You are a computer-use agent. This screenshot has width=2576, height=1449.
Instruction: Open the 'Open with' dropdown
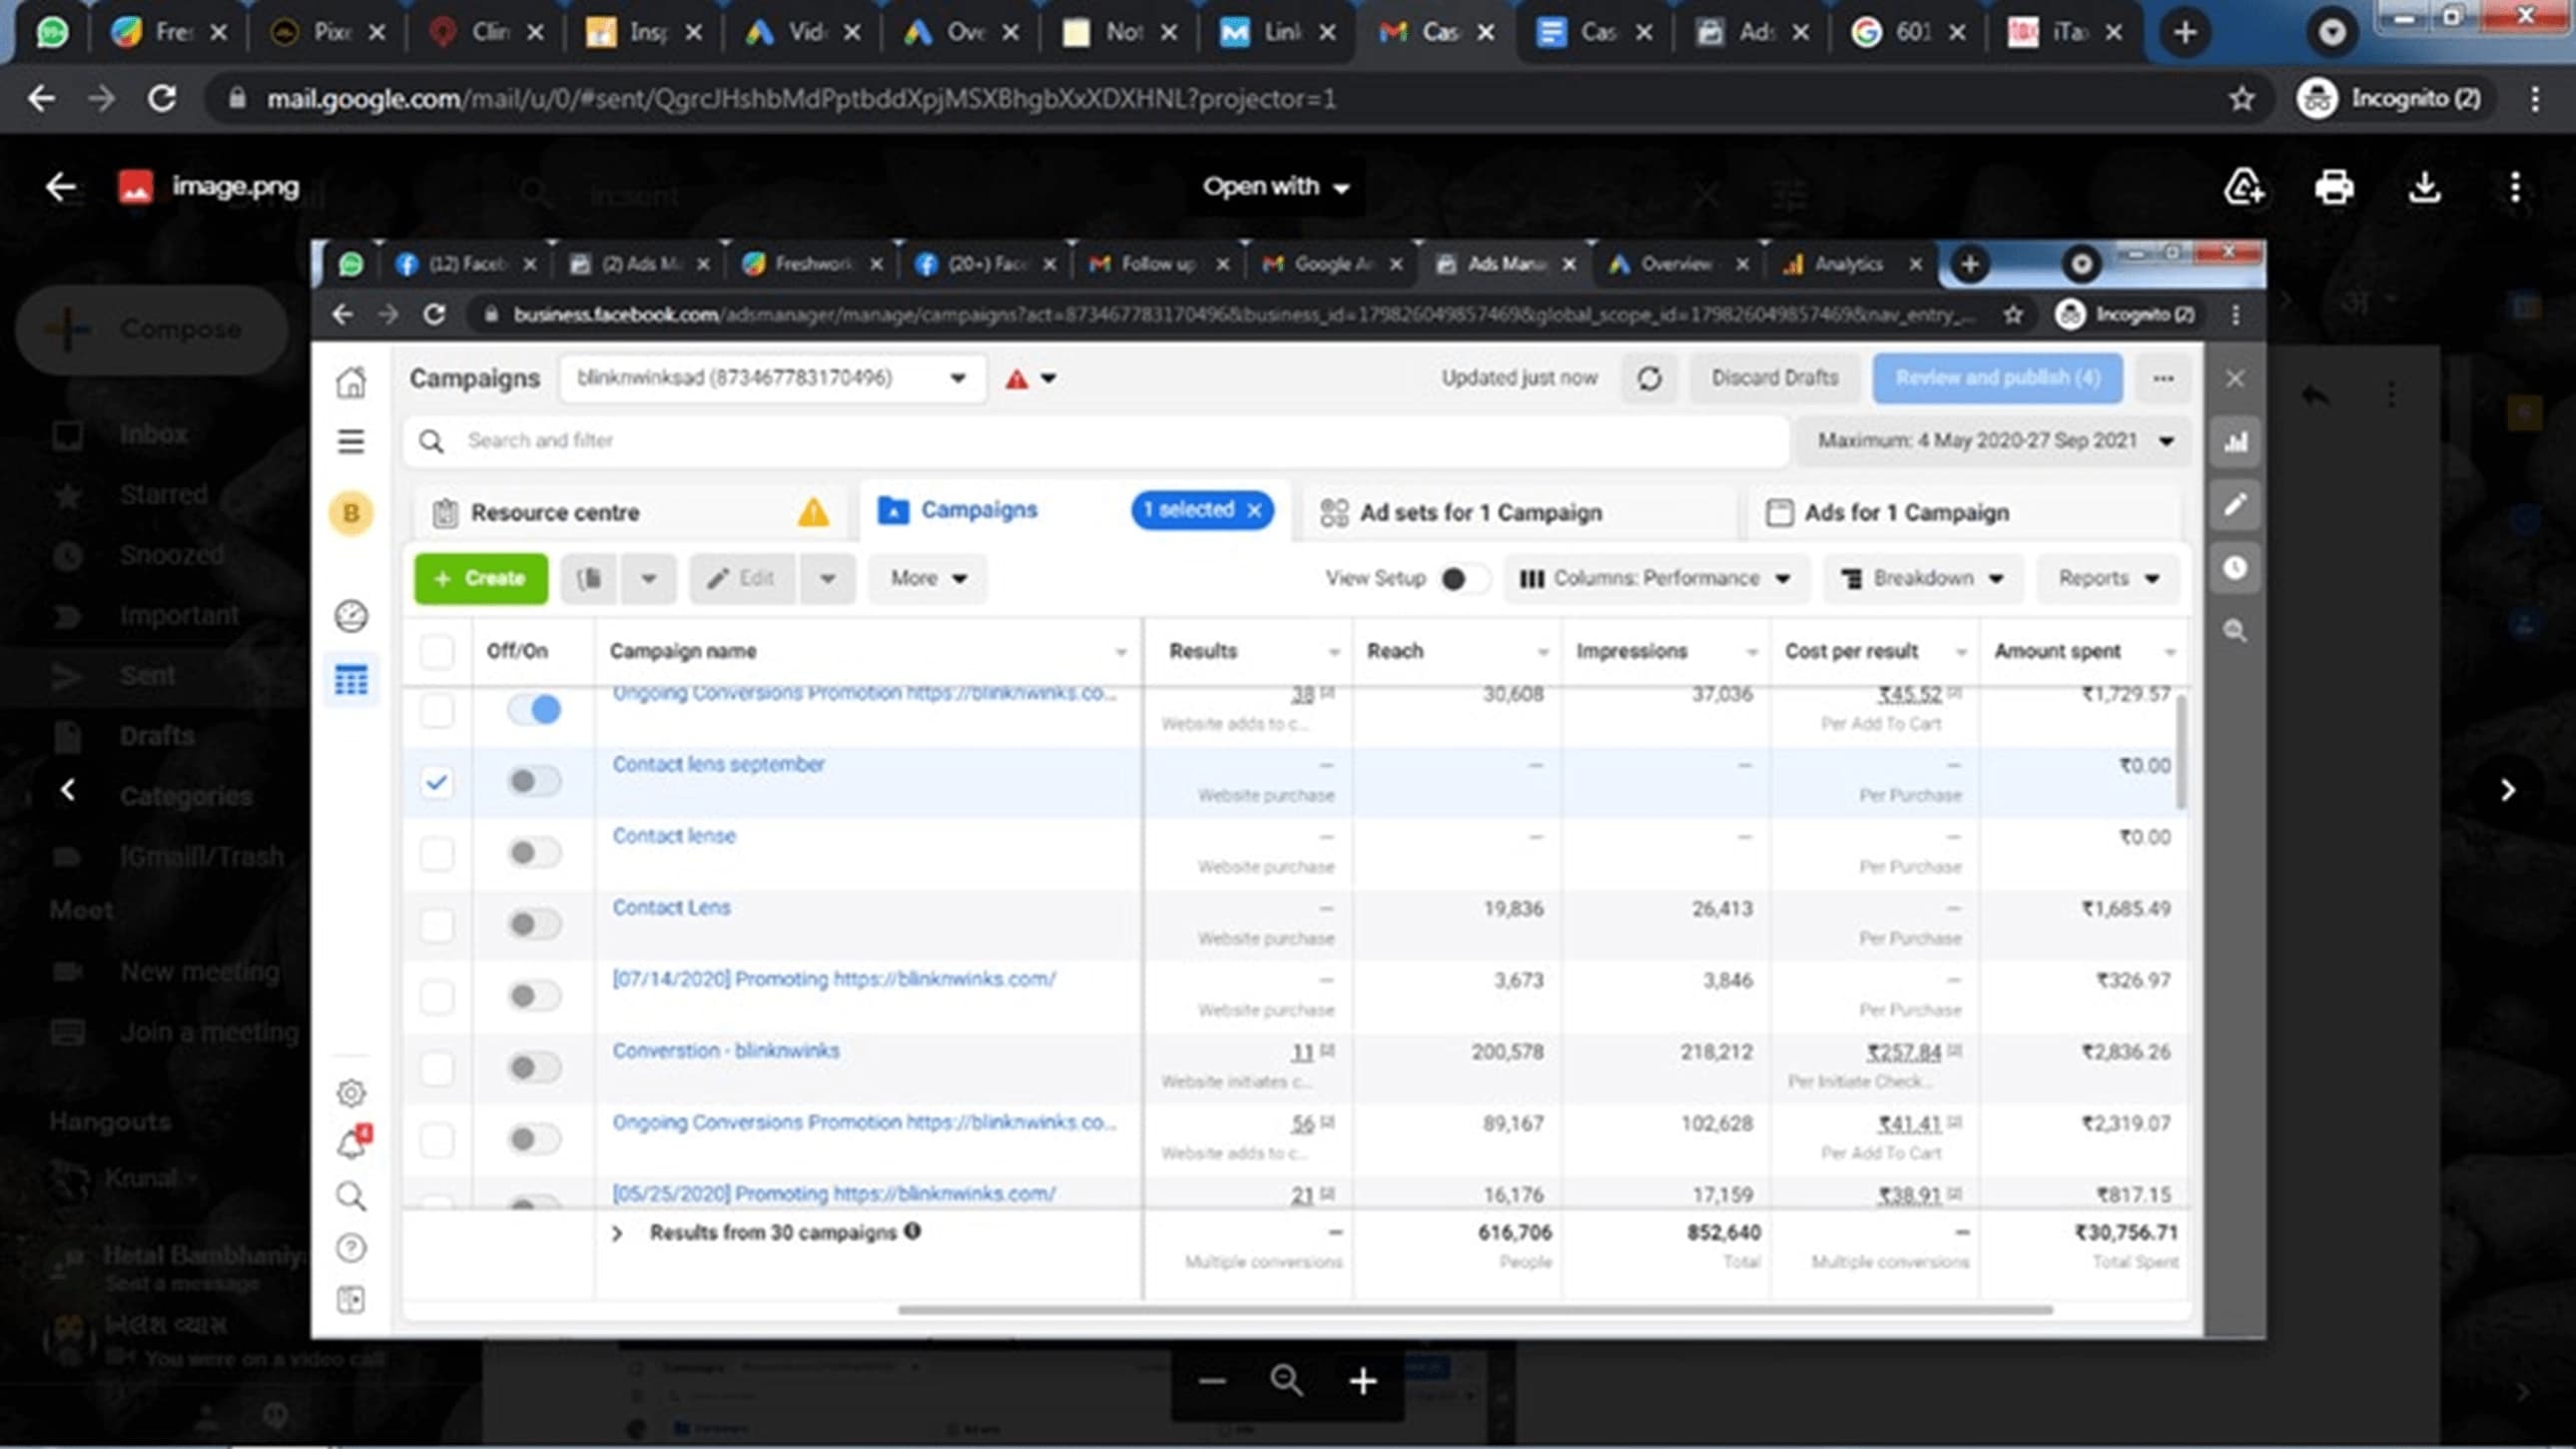tap(1275, 187)
